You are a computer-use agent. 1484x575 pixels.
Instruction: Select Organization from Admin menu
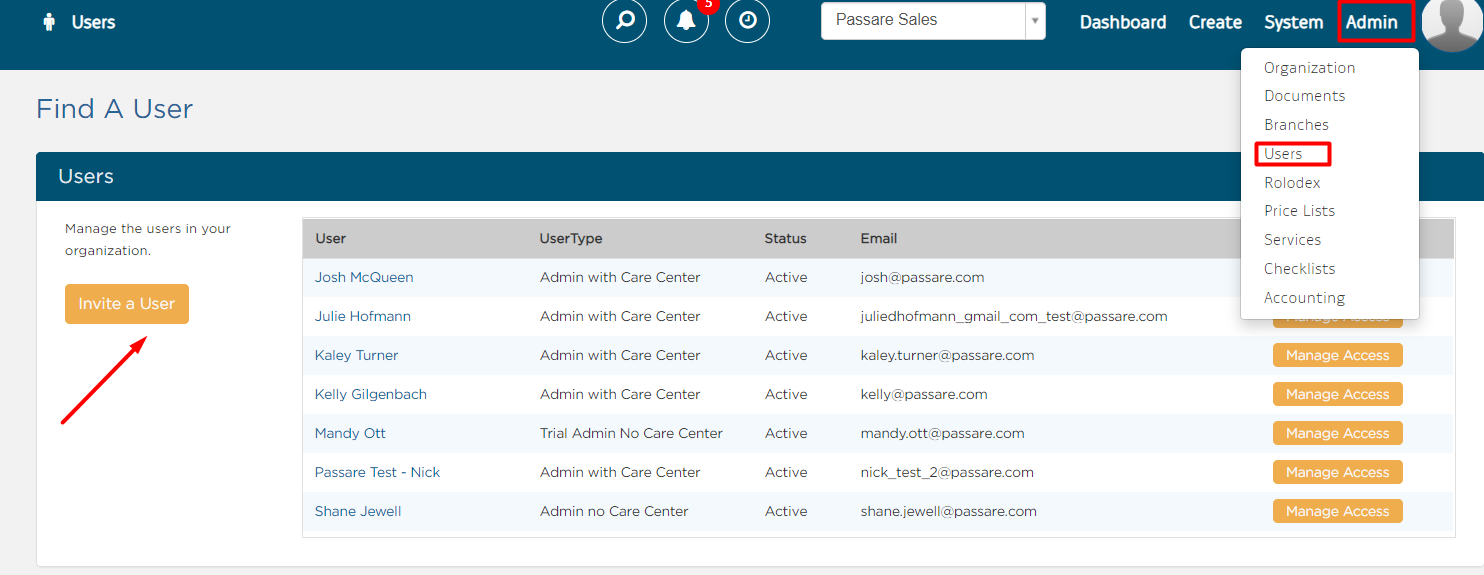[x=1309, y=68]
